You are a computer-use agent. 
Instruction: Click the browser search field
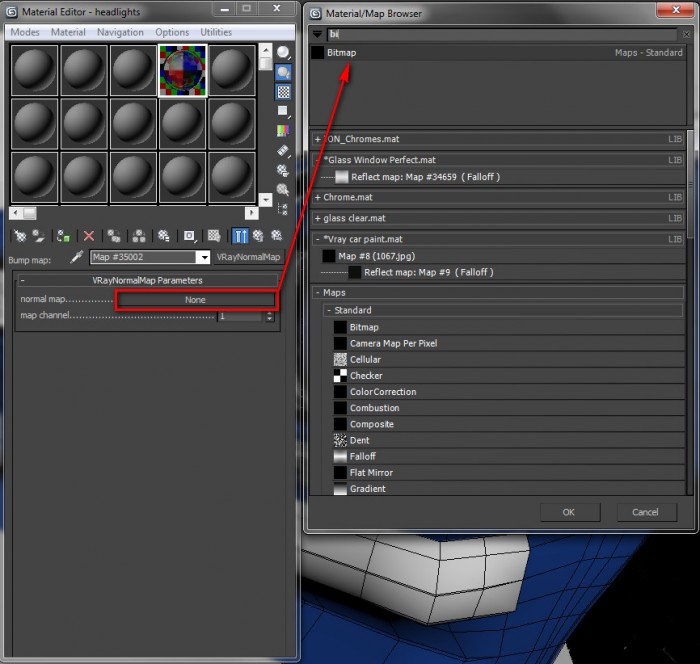(x=502, y=34)
